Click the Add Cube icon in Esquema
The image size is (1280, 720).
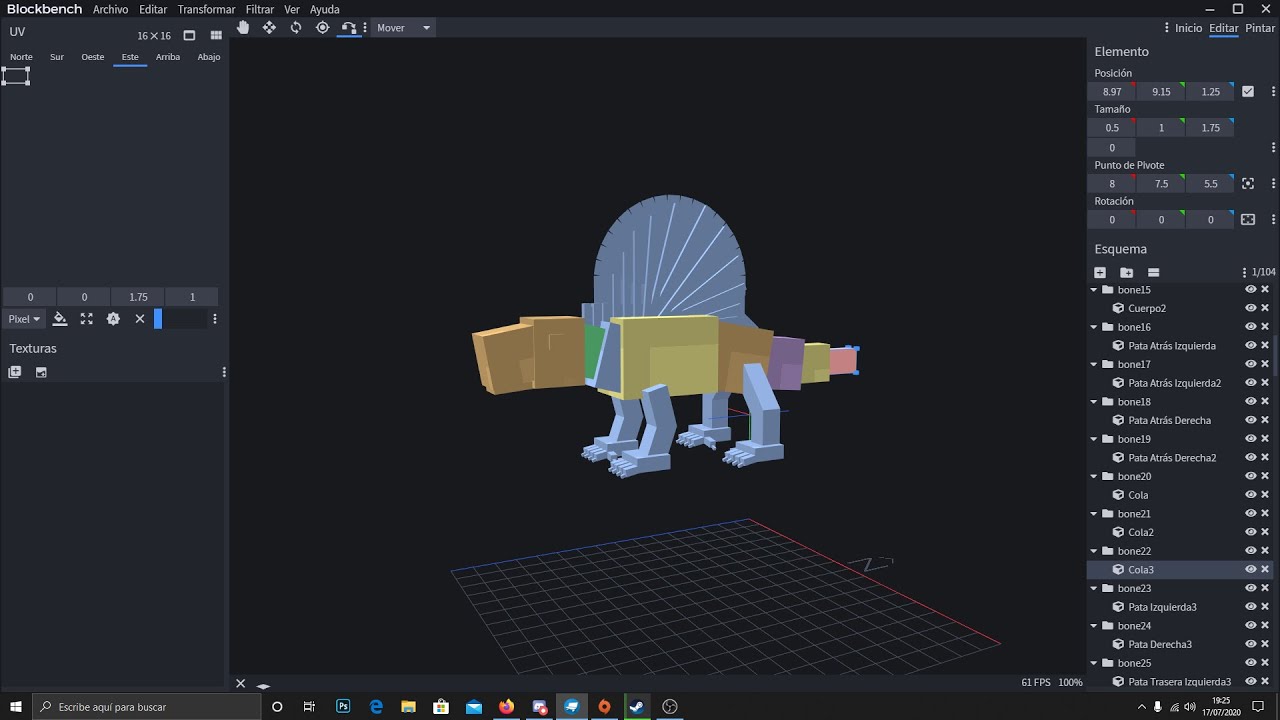(1100, 272)
